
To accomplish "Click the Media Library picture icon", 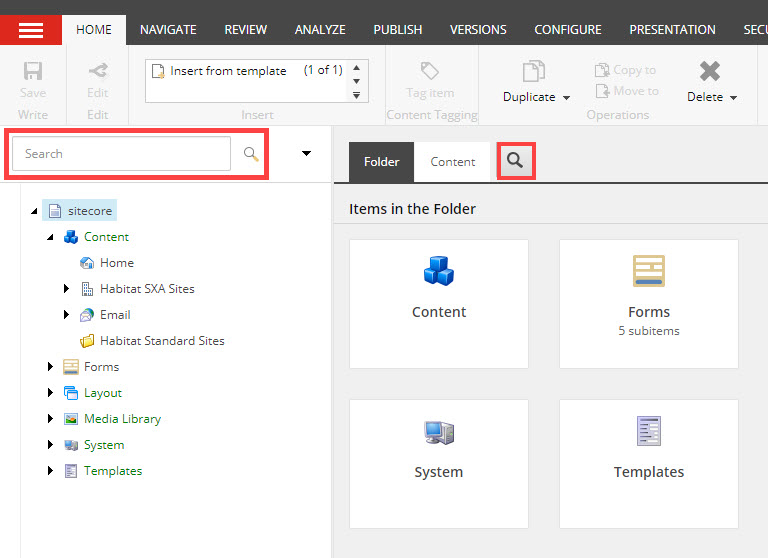I will coord(71,419).
